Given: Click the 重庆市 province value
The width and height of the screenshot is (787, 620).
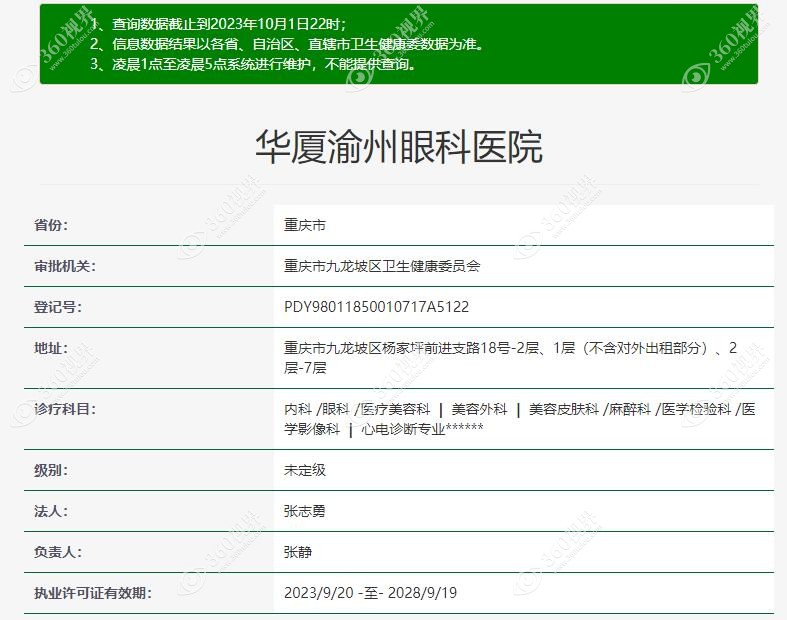Looking at the screenshot, I should coord(305,225).
